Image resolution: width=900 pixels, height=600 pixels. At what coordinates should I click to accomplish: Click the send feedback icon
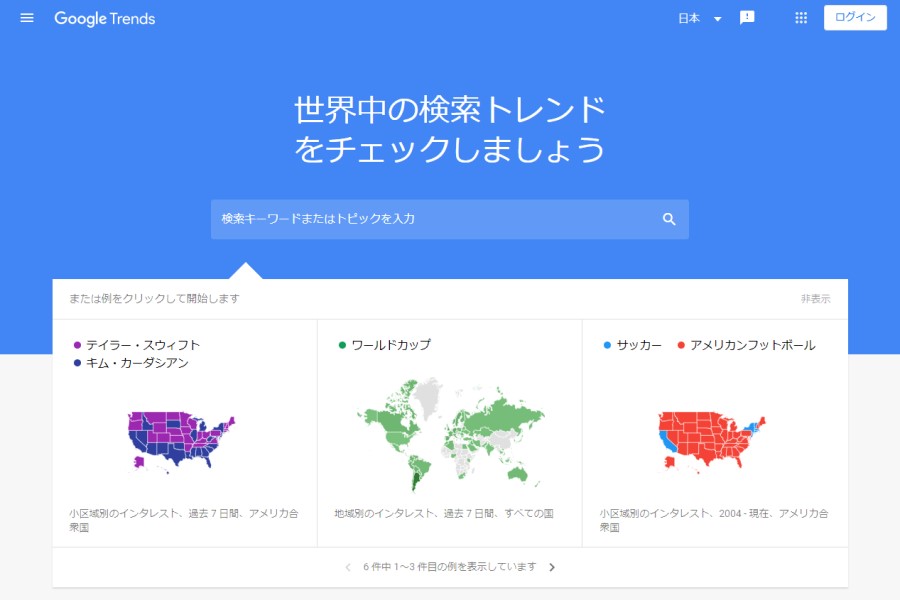point(747,18)
